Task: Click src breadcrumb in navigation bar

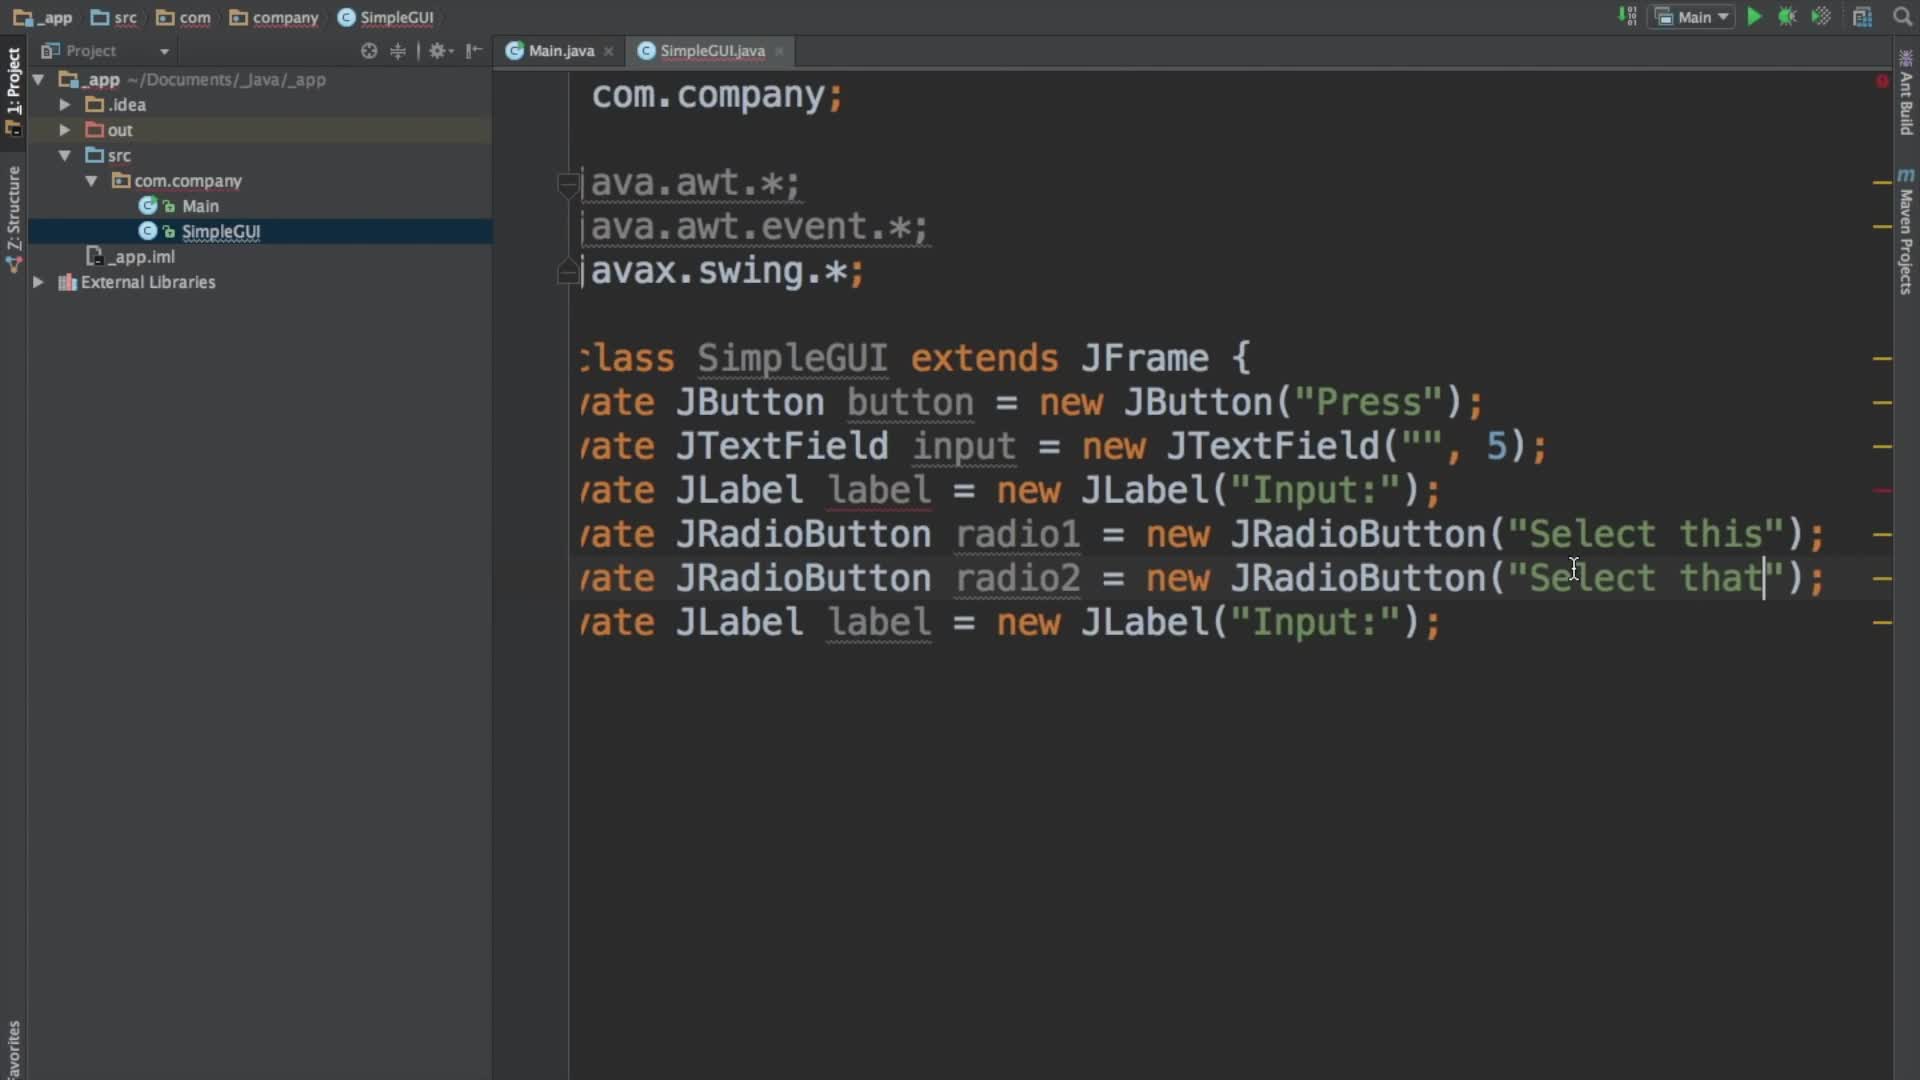Action: point(114,17)
